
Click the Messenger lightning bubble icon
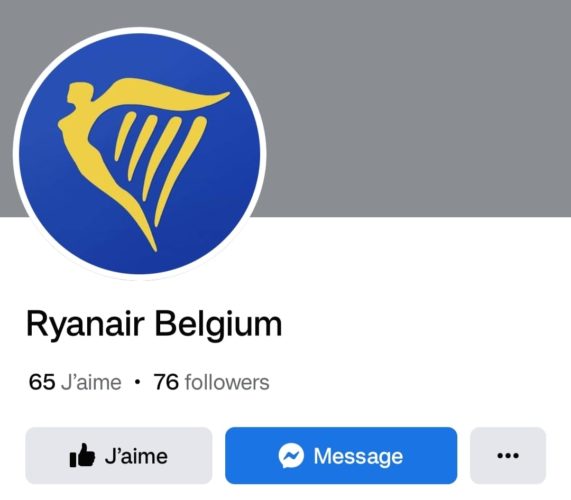291,455
